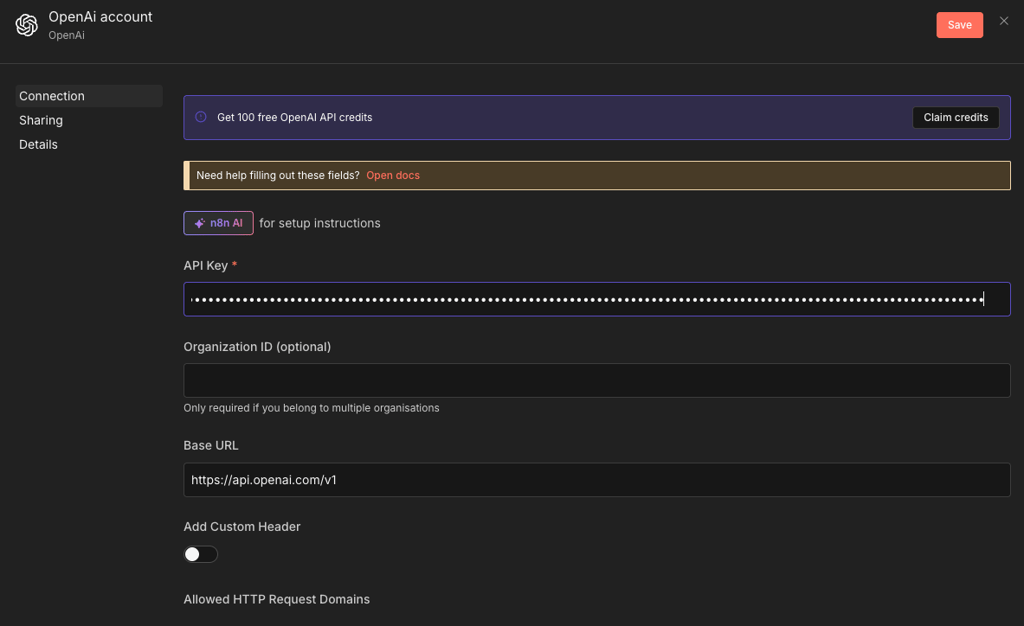Image resolution: width=1024 pixels, height=626 pixels.
Task: Click the 'Organization ID (optional)' label
Action: point(257,347)
